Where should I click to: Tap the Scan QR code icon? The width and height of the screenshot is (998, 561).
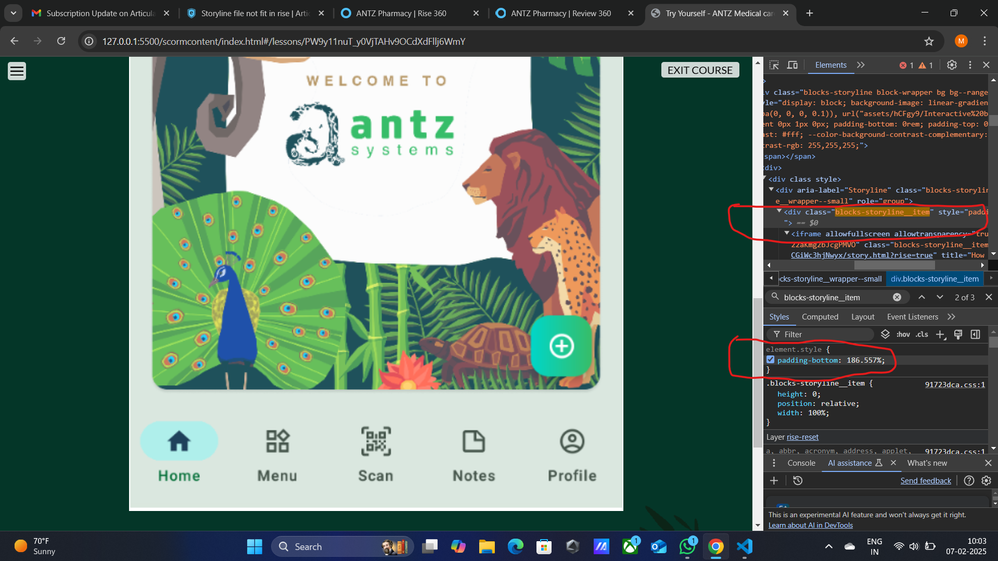(x=376, y=441)
